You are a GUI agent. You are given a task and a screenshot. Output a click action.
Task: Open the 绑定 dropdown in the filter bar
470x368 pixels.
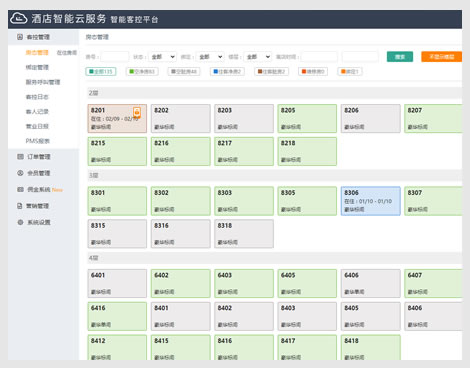click(210, 57)
